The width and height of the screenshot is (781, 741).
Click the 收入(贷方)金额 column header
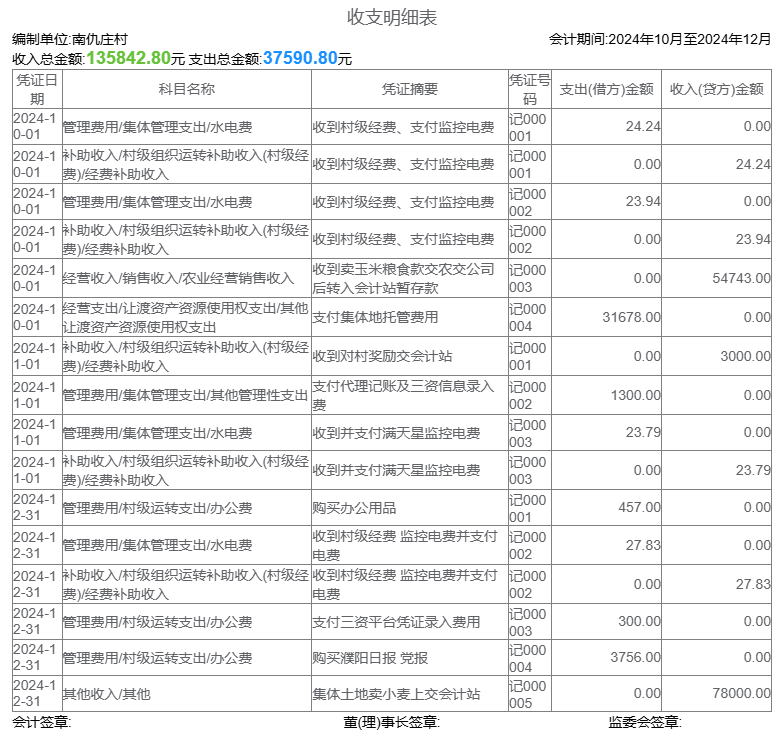(716, 89)
